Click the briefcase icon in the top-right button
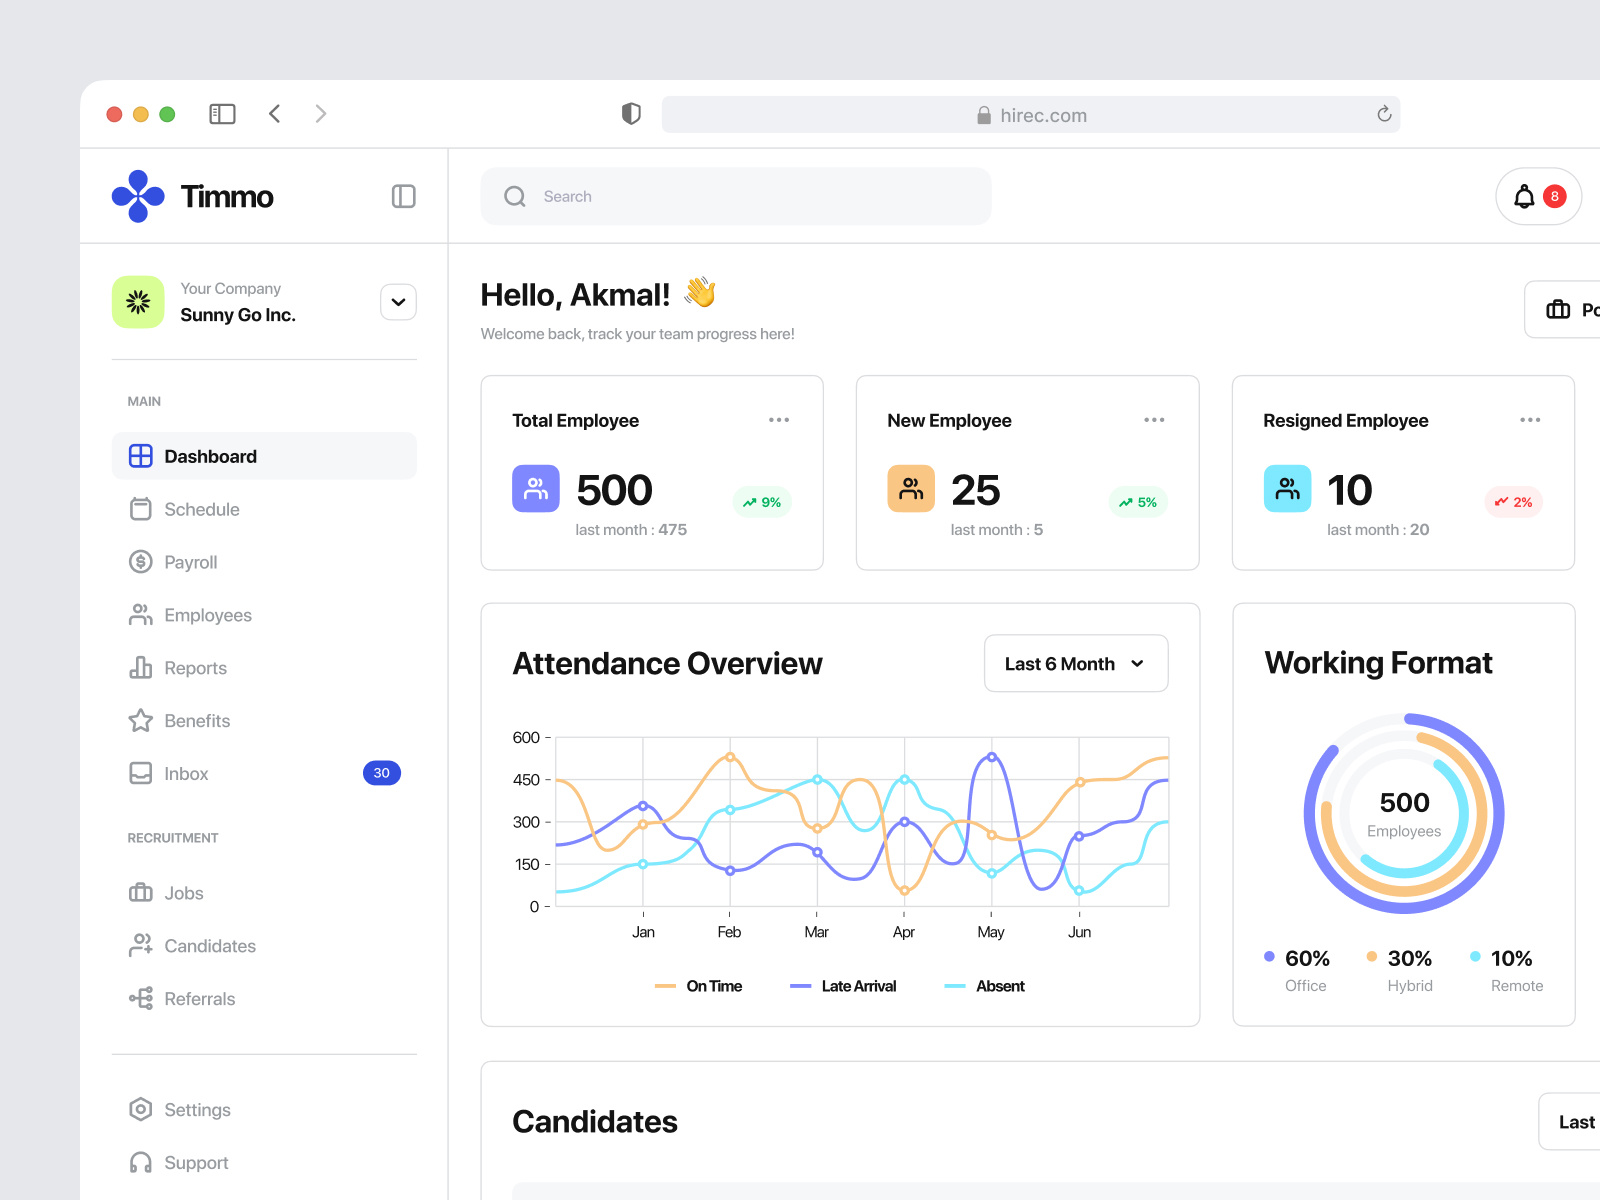Viewport: 1600px width, 1200px height. (x=1558, y=310)
